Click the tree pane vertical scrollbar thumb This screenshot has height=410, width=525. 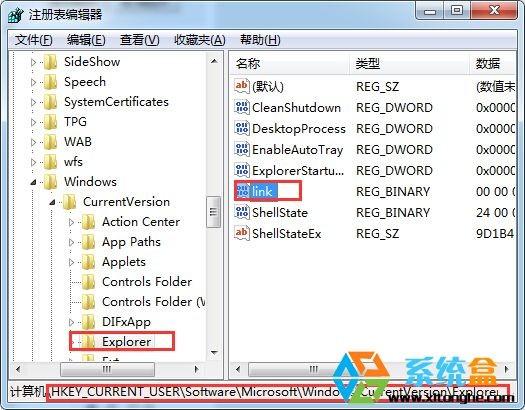click(x=214, y=212)
